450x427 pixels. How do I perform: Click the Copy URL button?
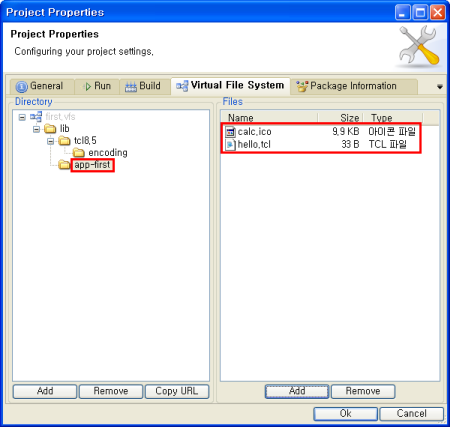coord(177,391)
